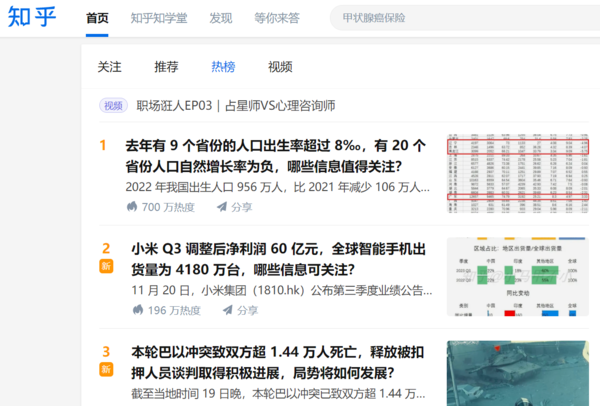Focus the 甲状腺癌保险 search field
Viewport: 600px width, 406px height.
pos(465,18)
